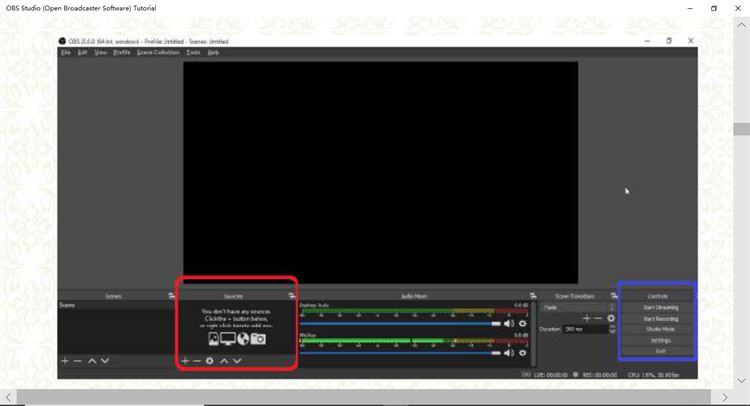Remove transition with the minus icon

598,318
